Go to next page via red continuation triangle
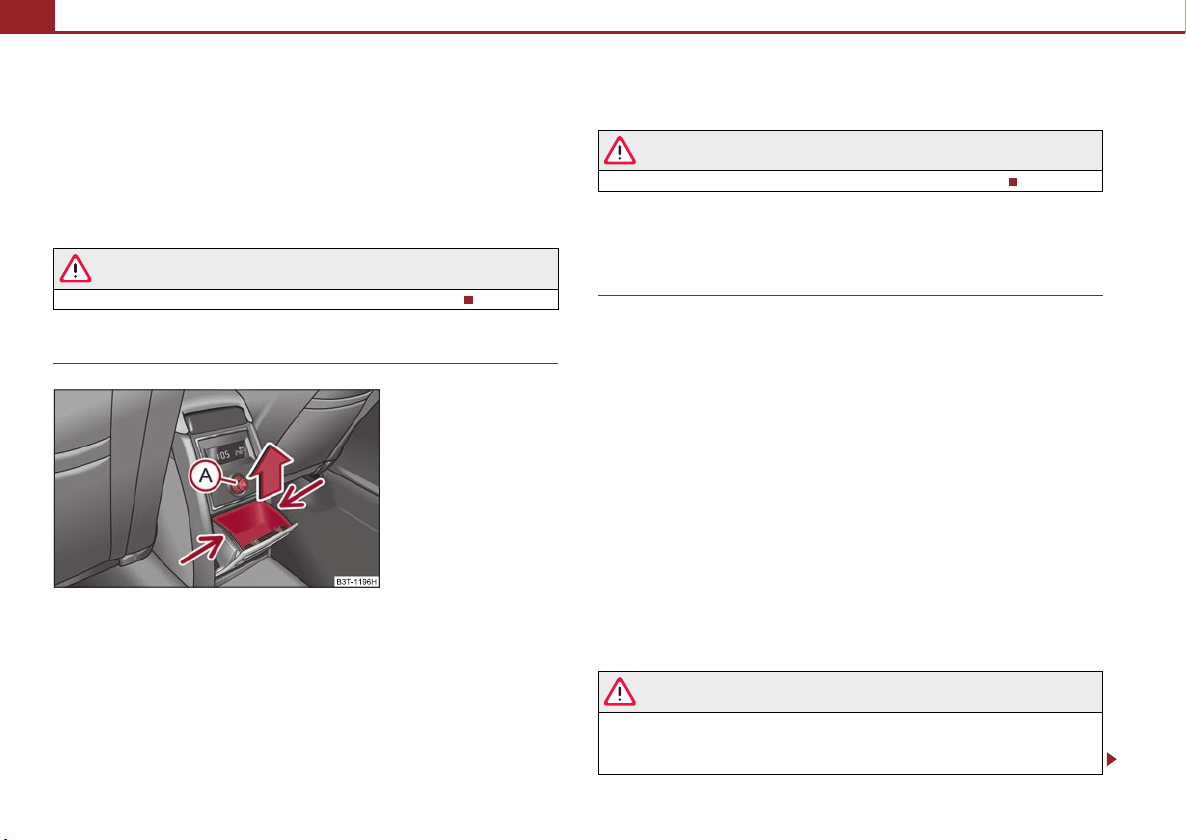 pyautogui.click(x=1111, y=758)
